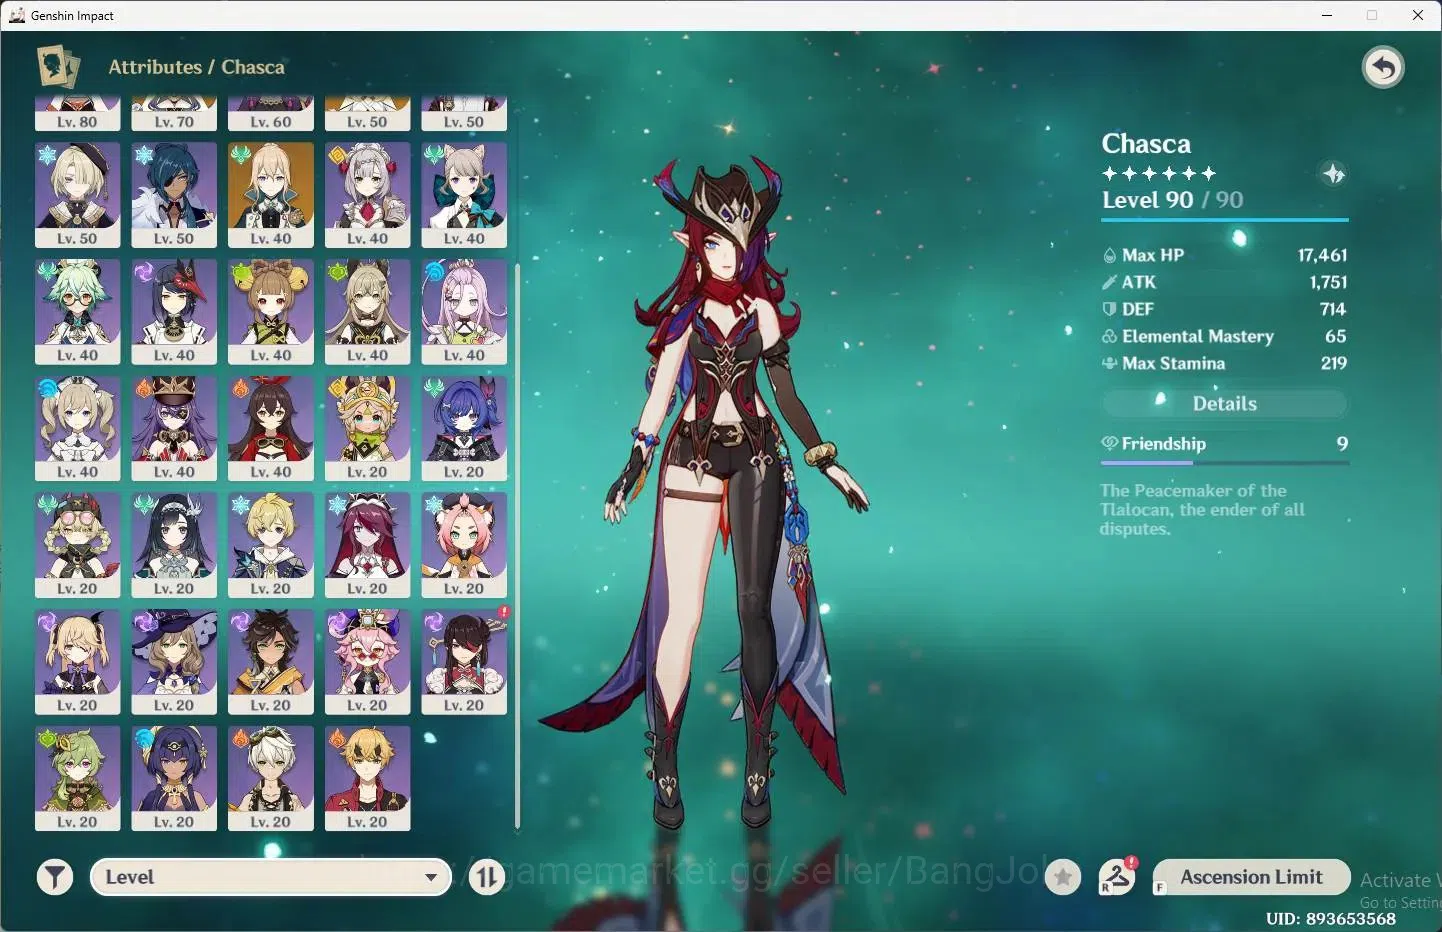
Task: Select Lynette's Lv. 40 portrait
Action: 464,195
